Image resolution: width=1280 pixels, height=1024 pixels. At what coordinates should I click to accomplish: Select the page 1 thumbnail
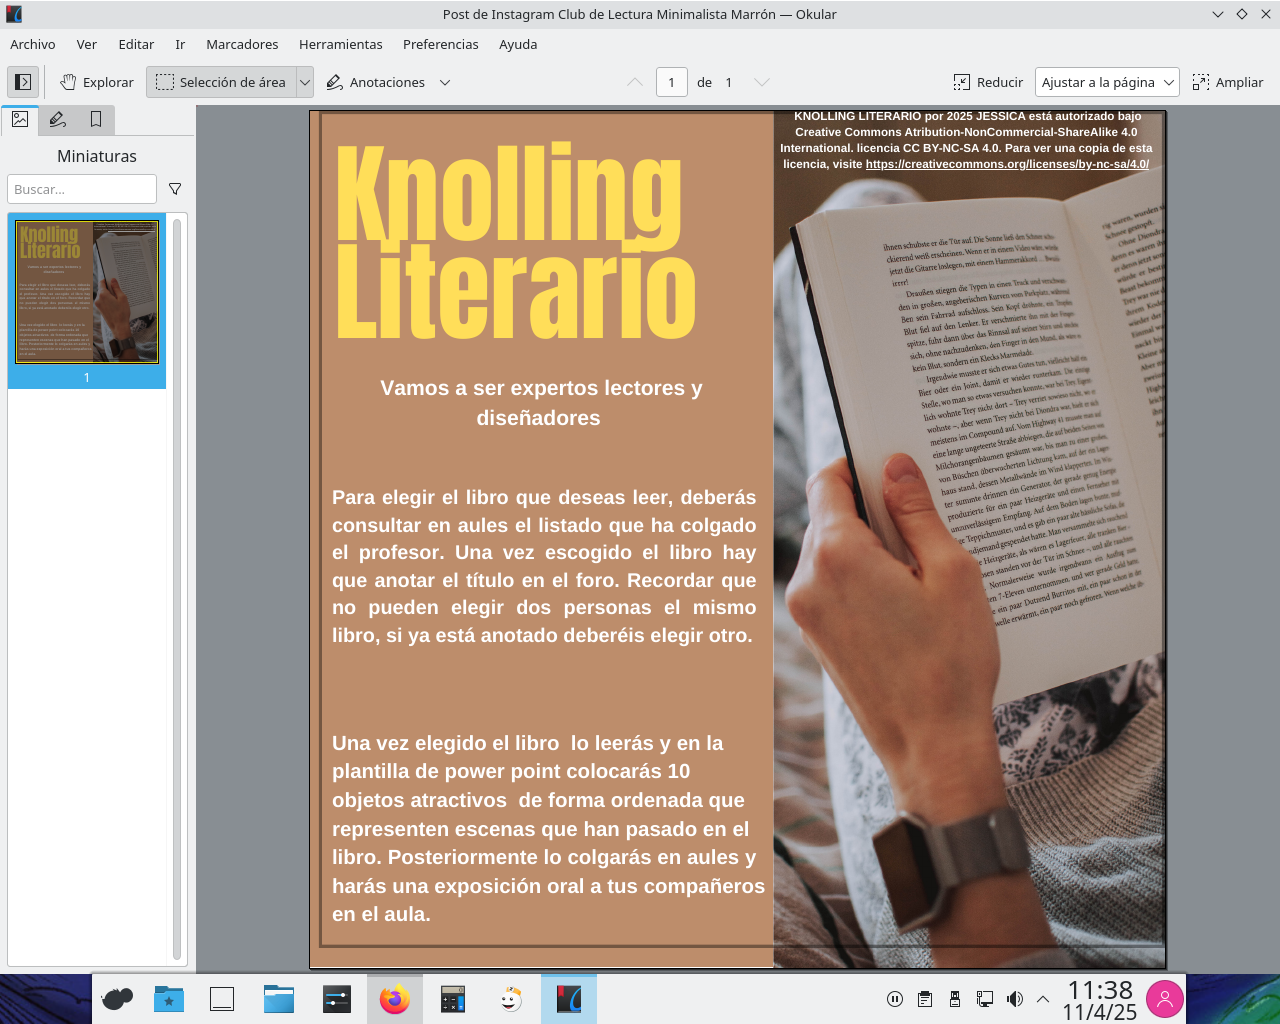tap(87, 292)
